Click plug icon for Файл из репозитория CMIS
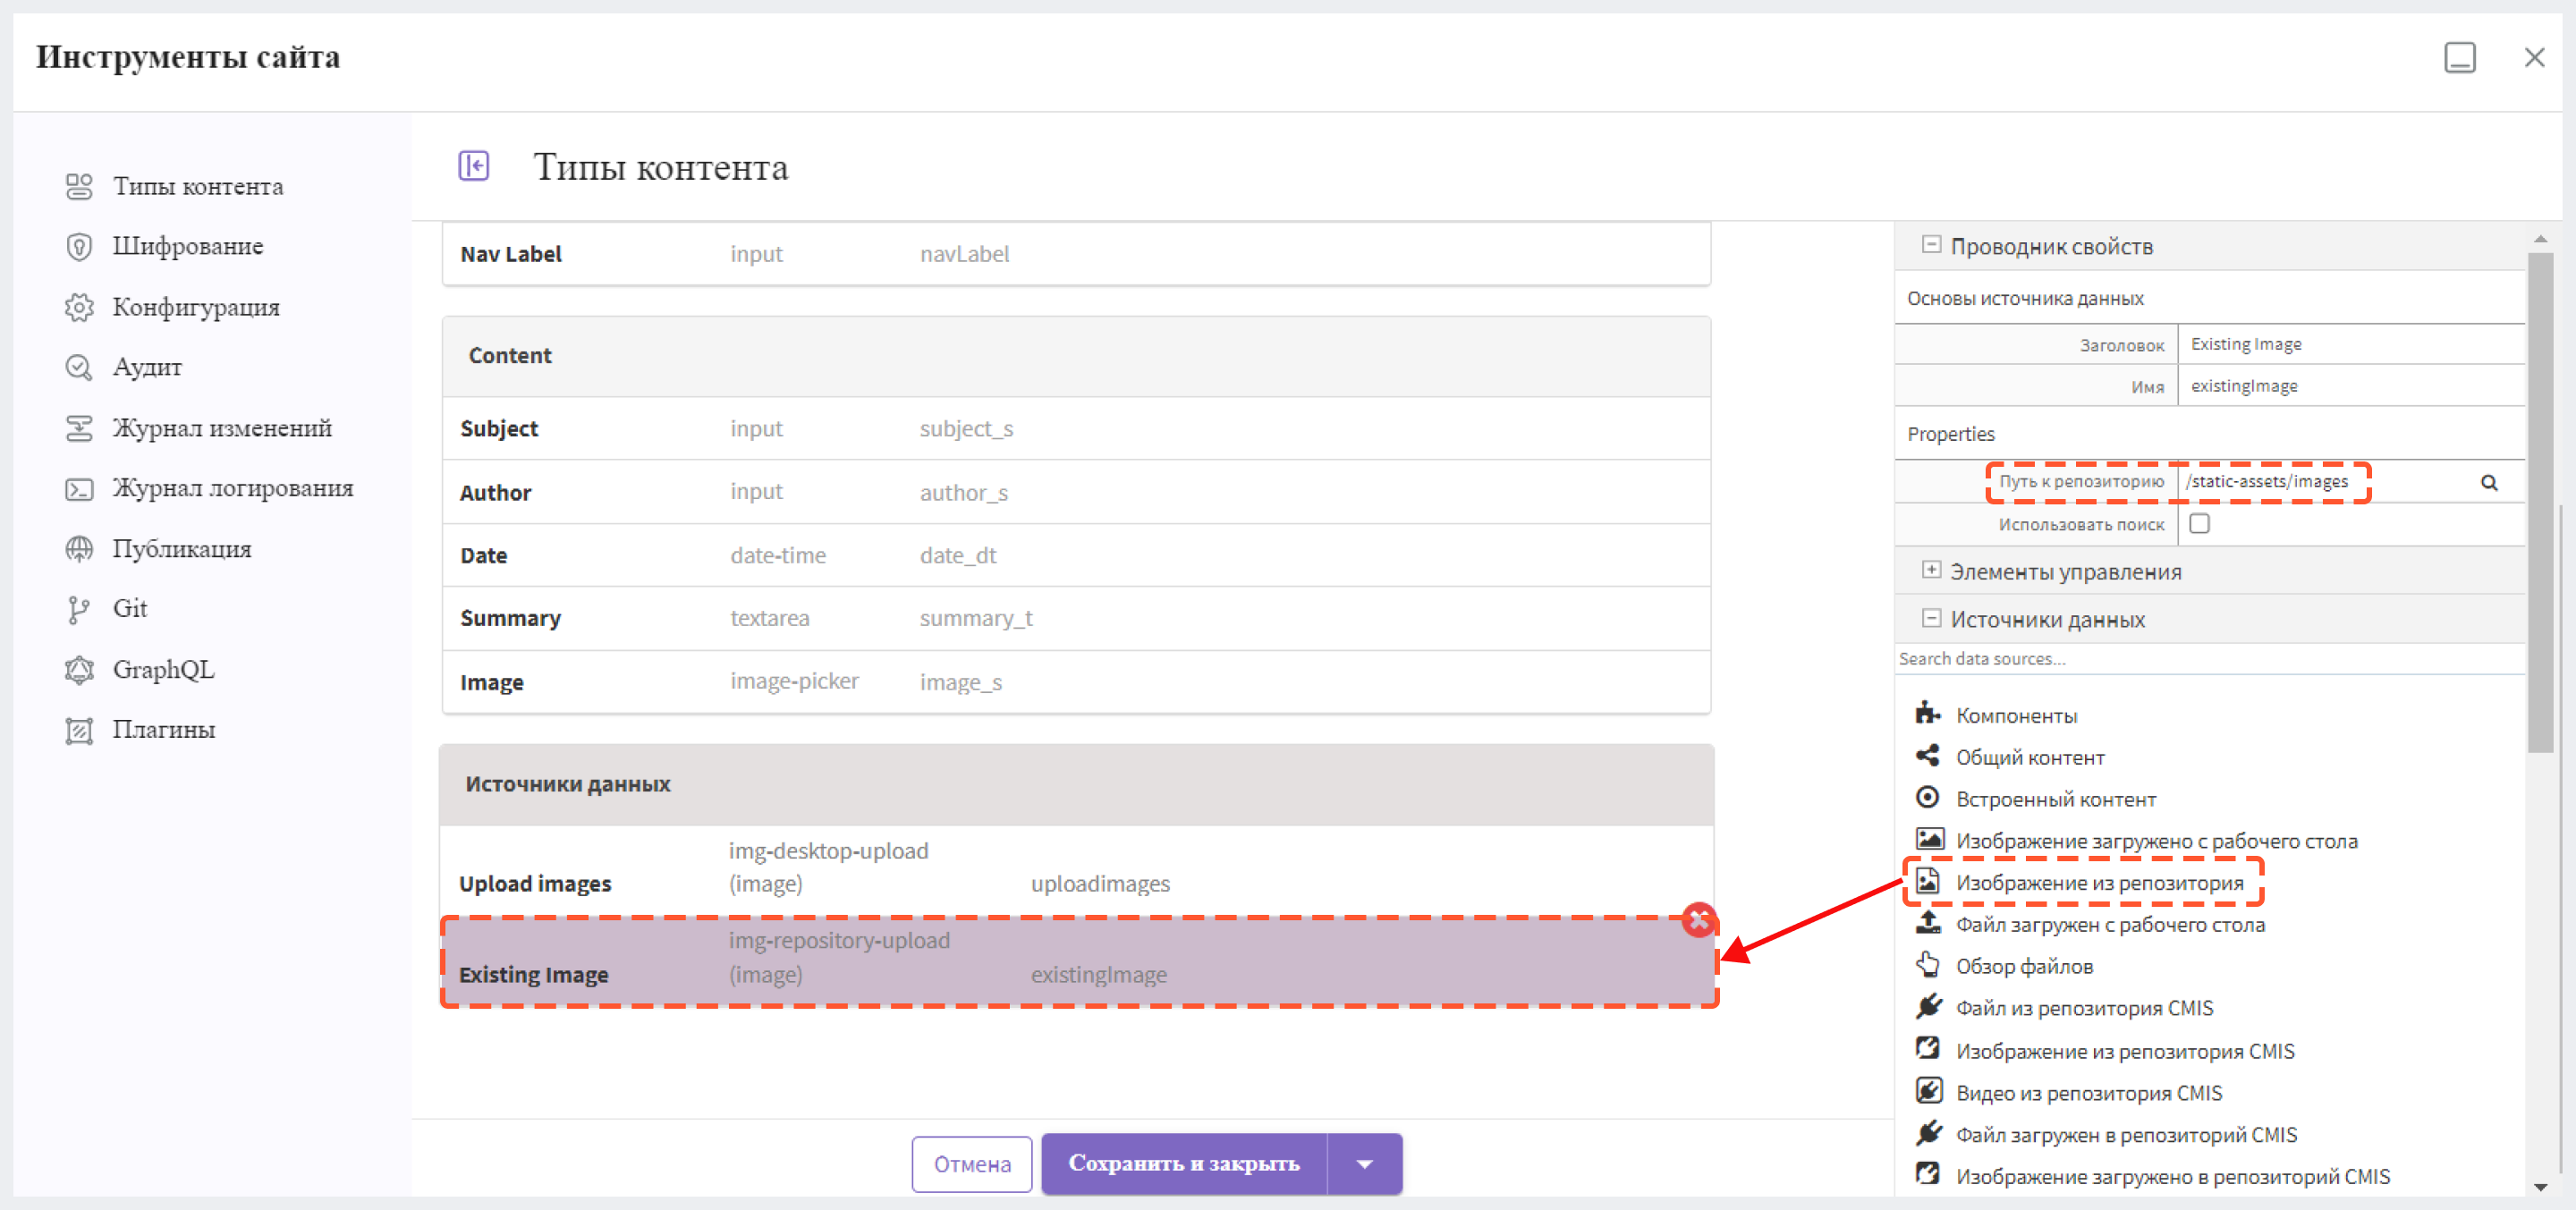The image size is (2576, 1210). coord(1928,1007)
